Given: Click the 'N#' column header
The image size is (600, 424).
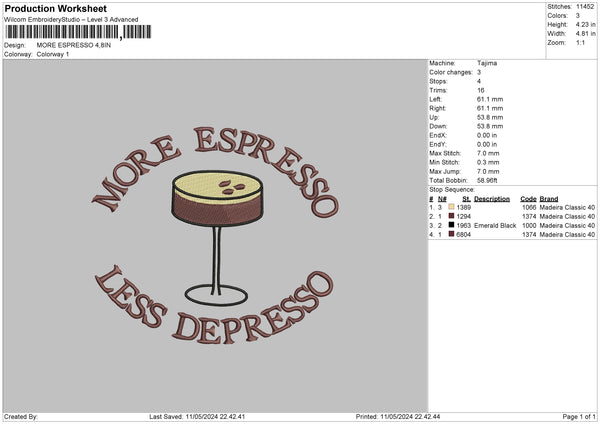Looking at the screenshot, I should pos(442,199).
